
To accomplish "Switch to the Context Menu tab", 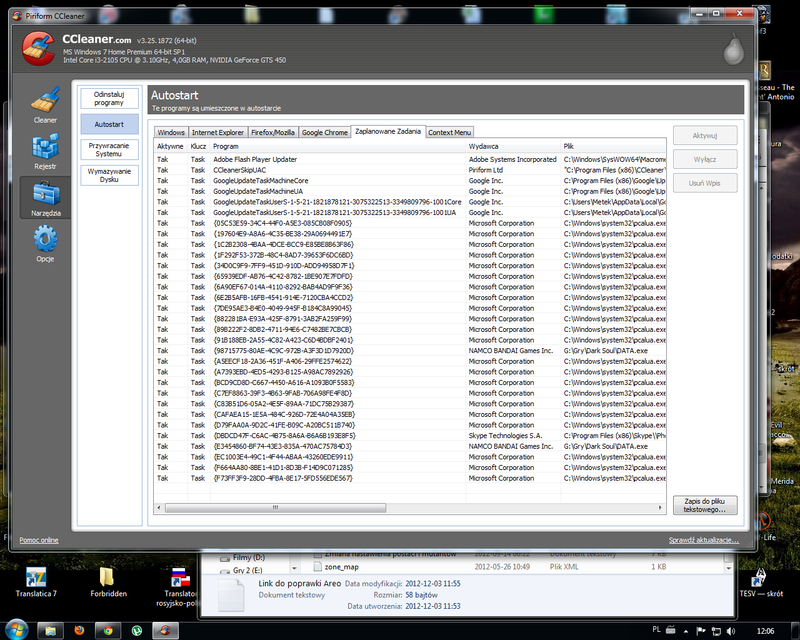I will point(449,132).
